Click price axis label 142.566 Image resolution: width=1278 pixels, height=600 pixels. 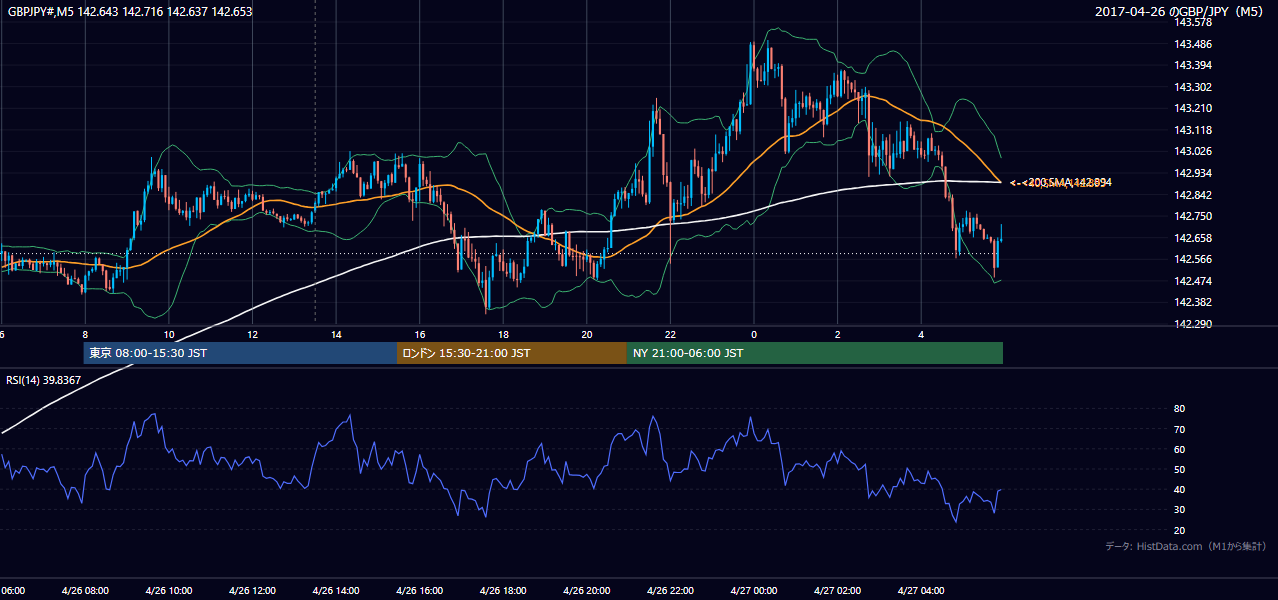click(x=1193, y=259)
